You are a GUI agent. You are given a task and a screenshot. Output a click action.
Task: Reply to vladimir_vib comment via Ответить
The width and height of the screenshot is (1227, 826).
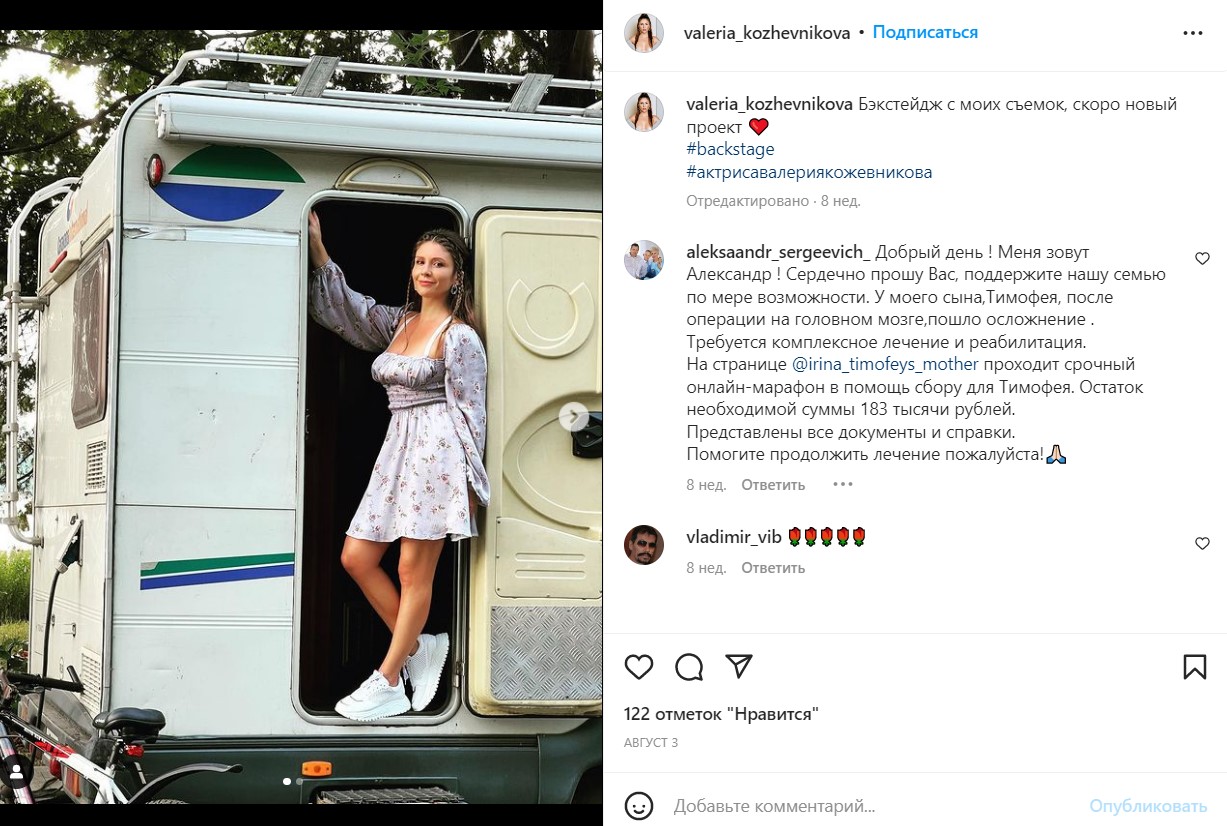coord(773,568)
